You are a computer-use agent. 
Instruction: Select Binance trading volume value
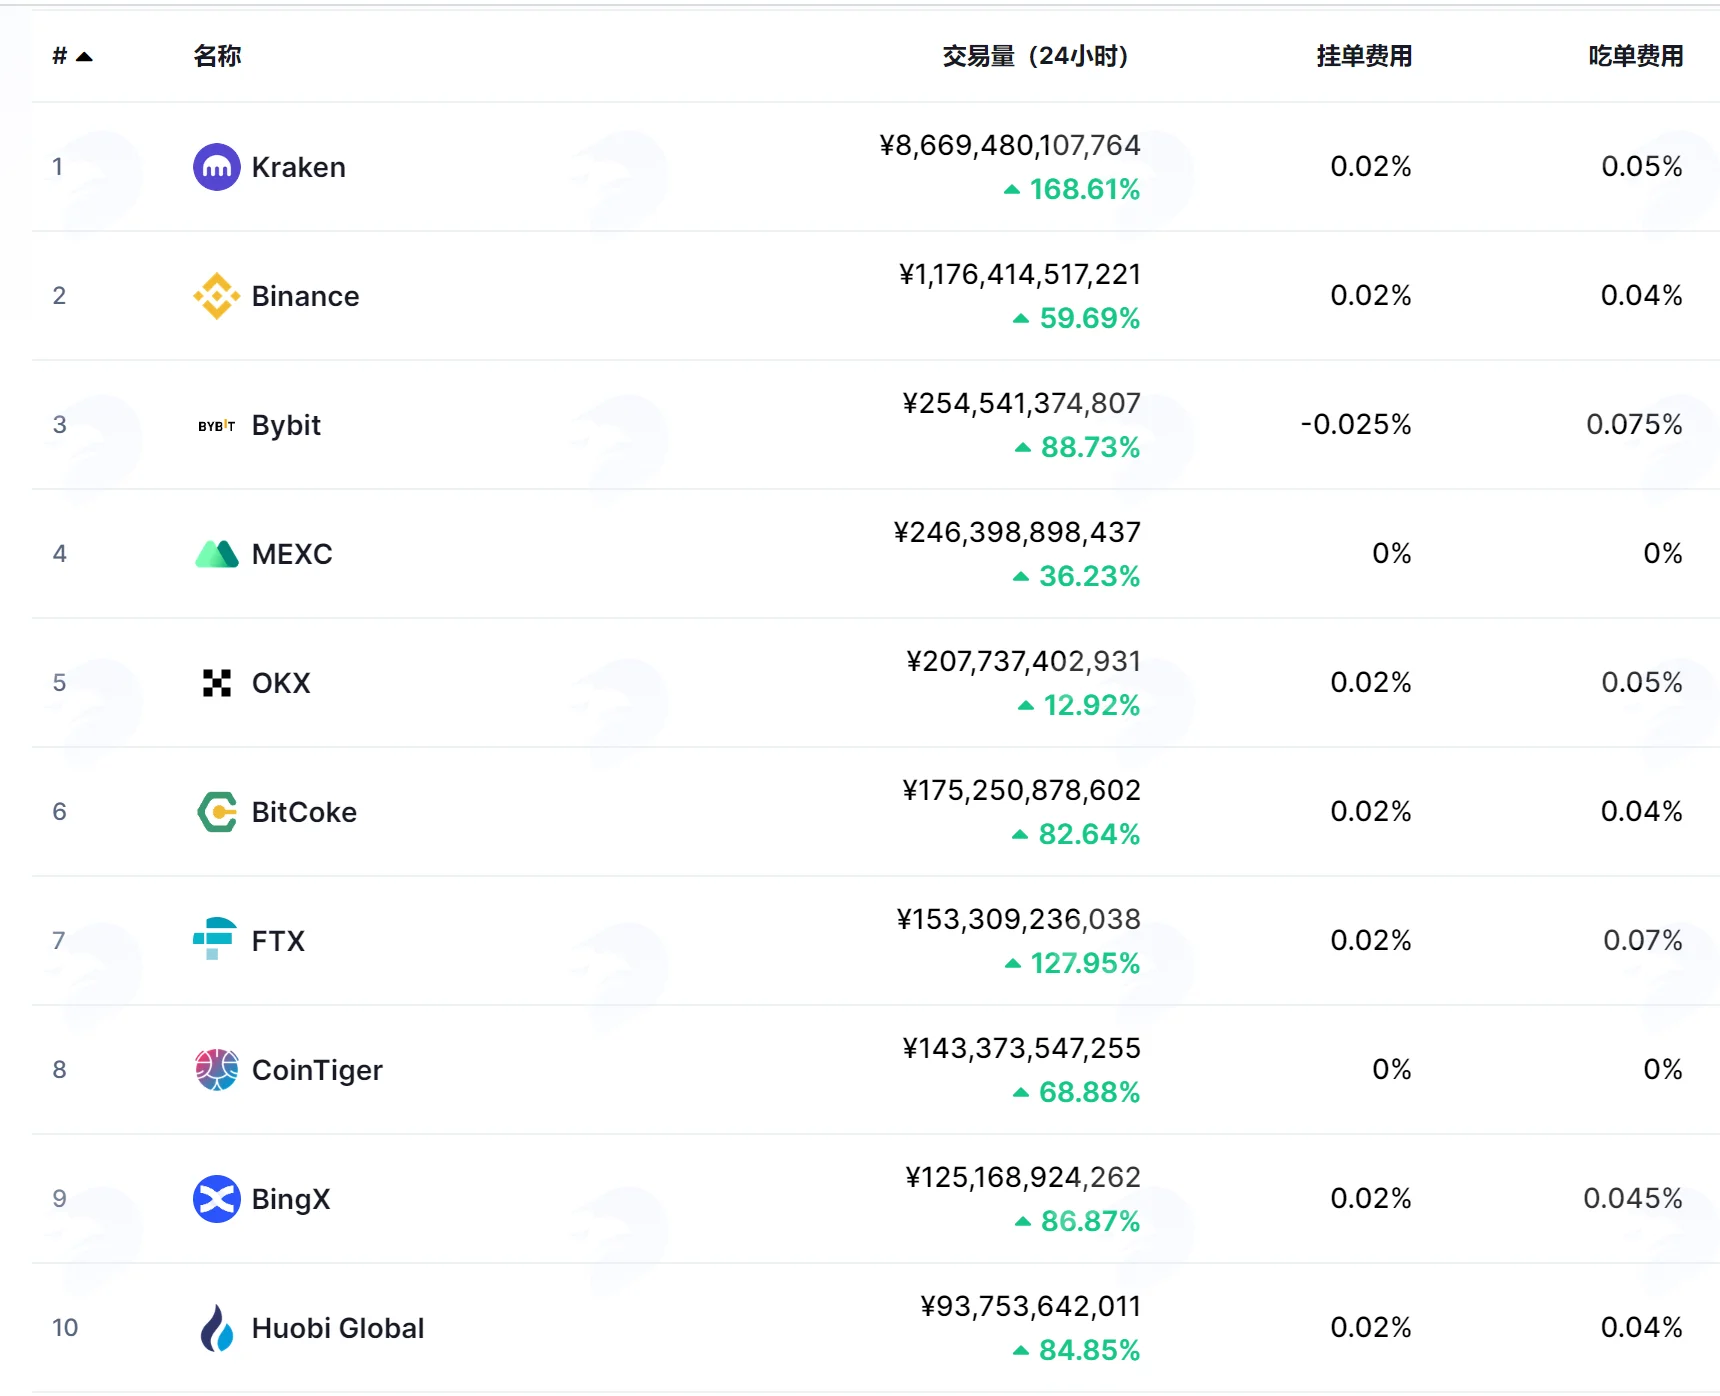pos(1020,274)
